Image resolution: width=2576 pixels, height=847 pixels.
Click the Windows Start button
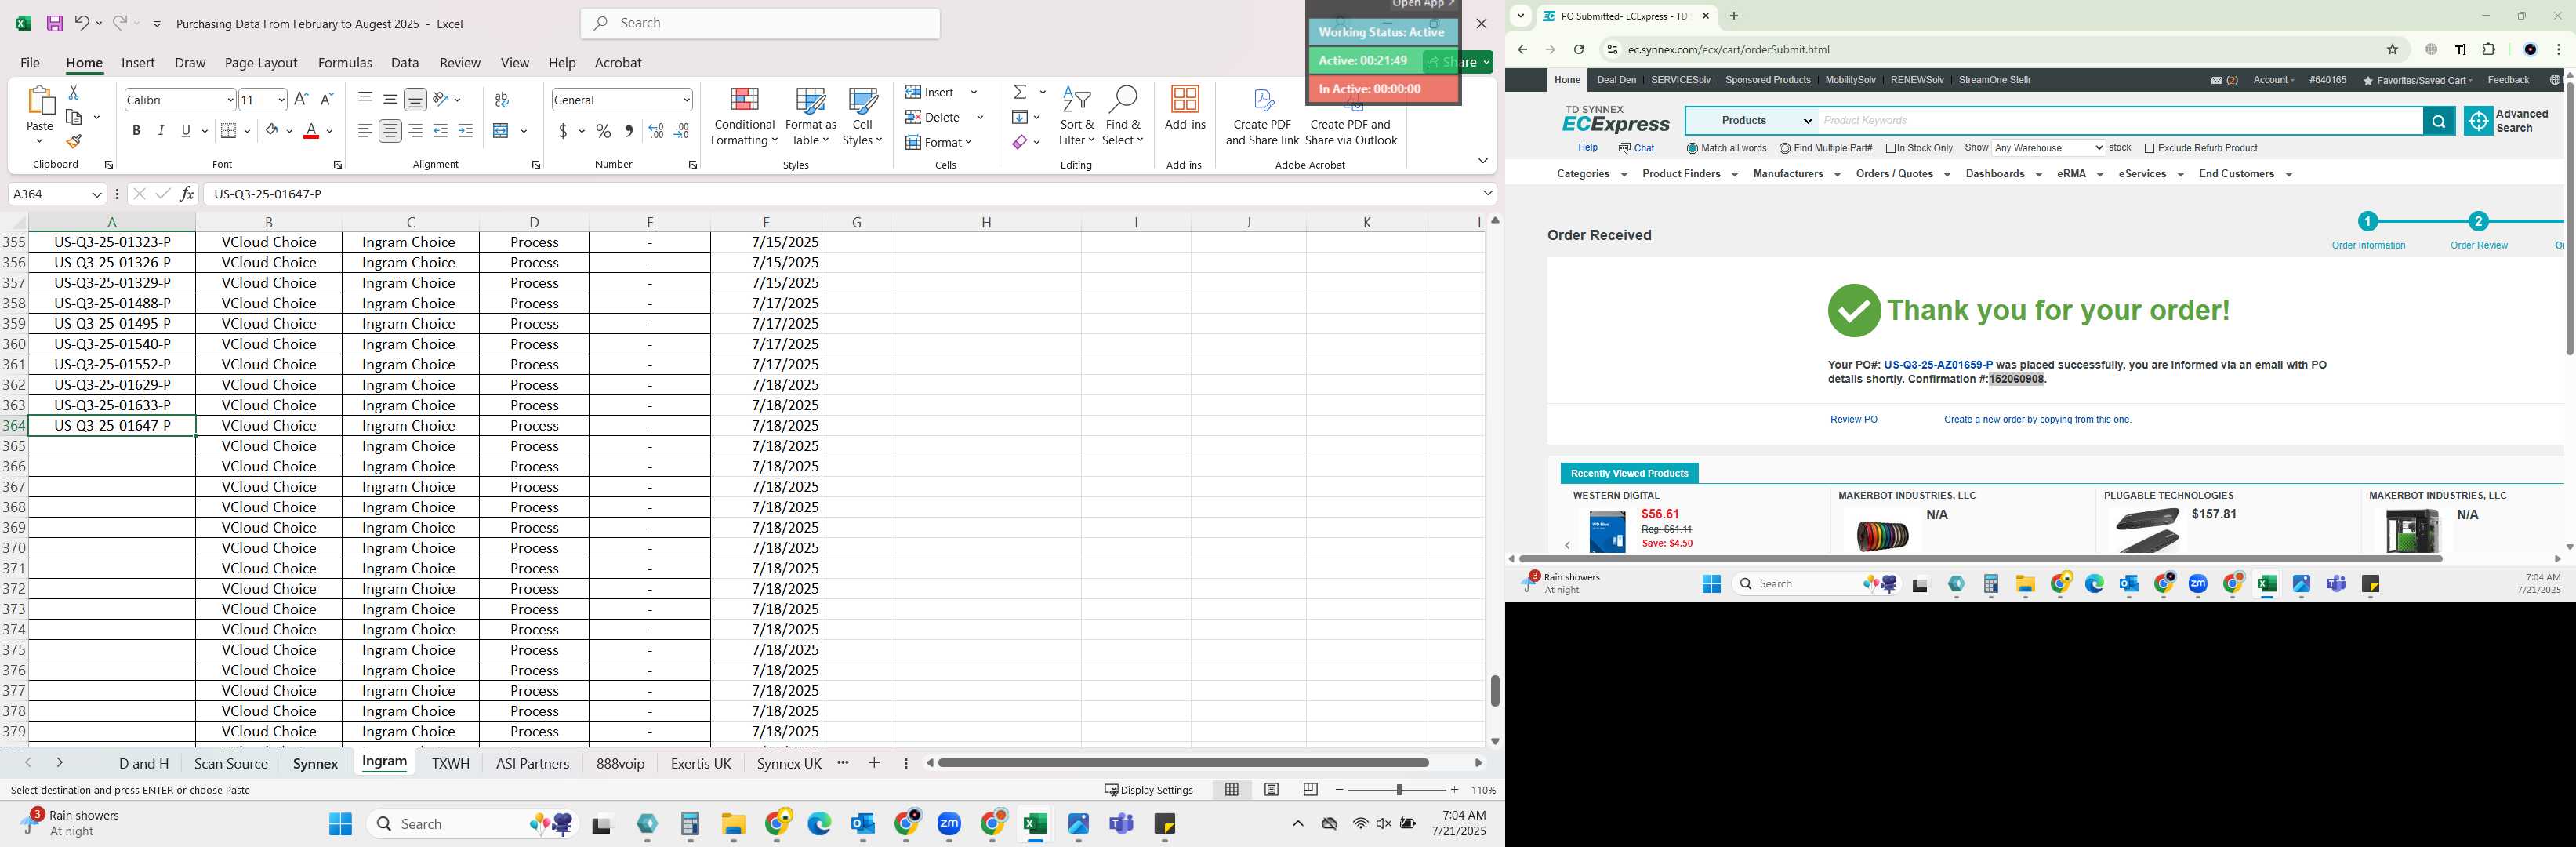tap(340, 824)
